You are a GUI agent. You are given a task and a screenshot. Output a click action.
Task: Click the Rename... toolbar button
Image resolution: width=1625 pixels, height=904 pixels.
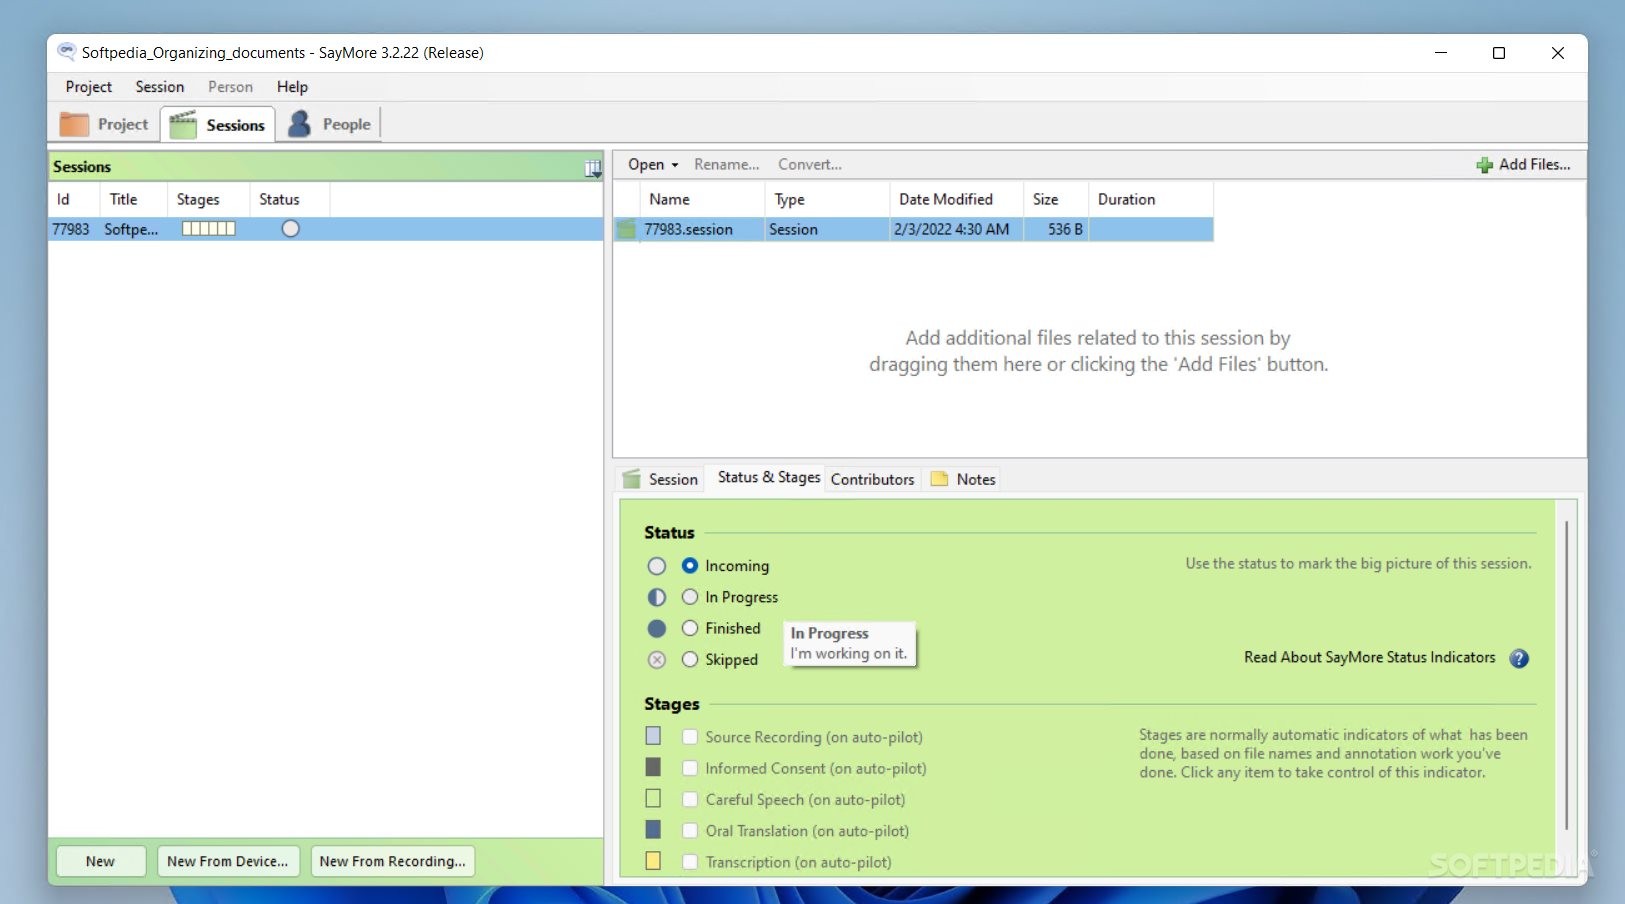[727, 165]
